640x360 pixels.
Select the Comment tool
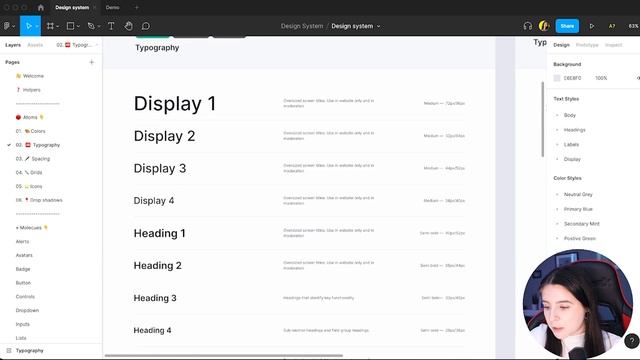click(x=146, y=26)
